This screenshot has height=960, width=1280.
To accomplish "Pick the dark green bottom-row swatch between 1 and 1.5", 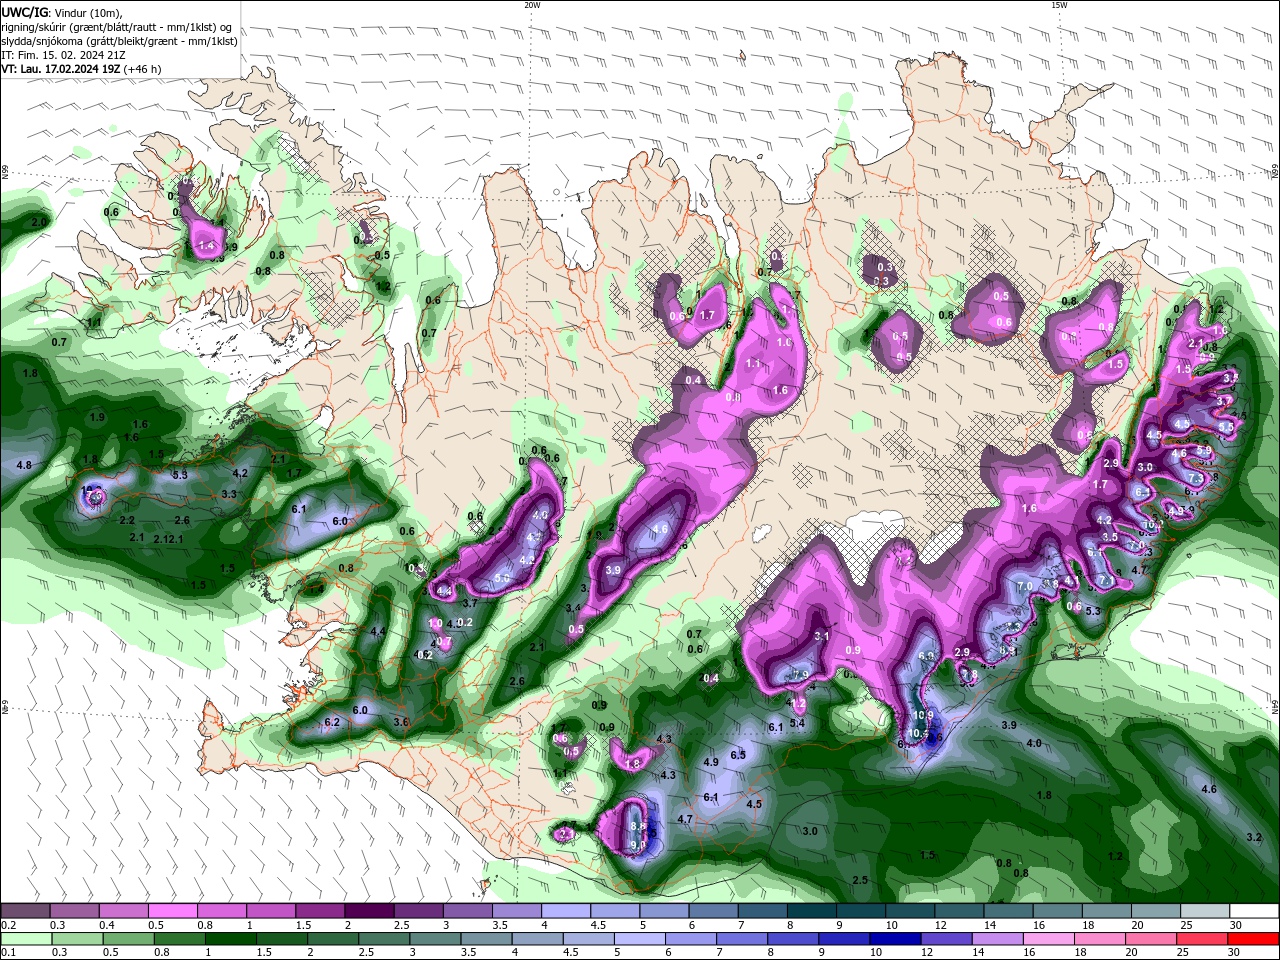I will [x=230, y=938].
